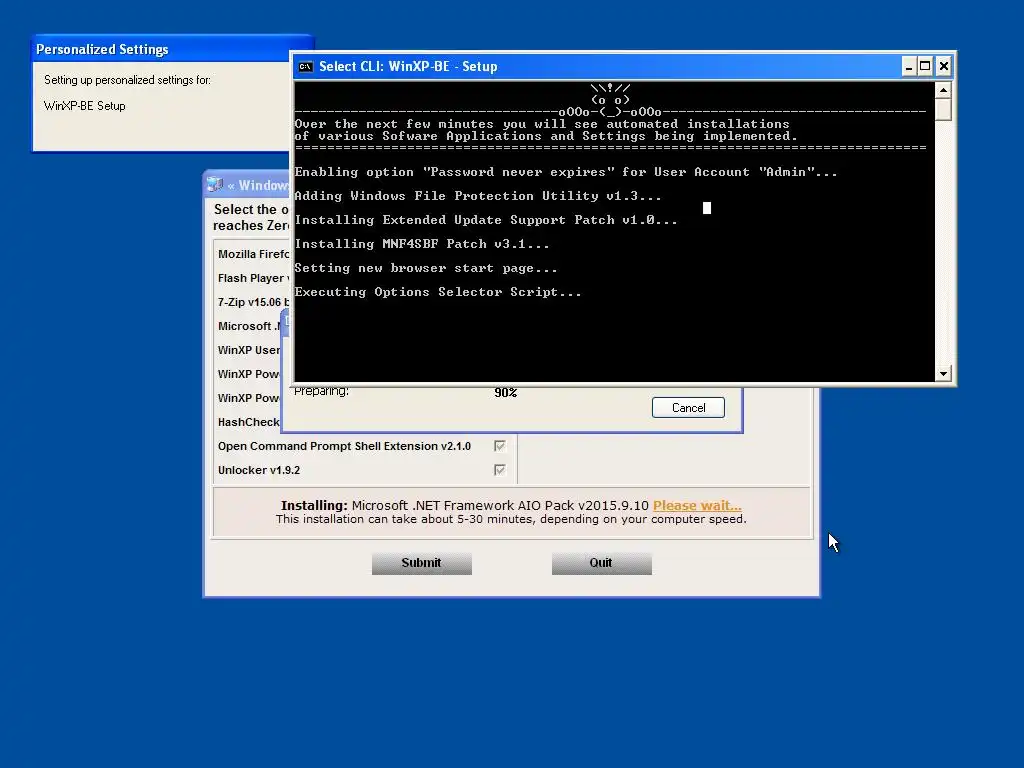This screenshot has height=768, width=1024.
Task: Cancel the preparing progress dialog
Action: [688, 408]
